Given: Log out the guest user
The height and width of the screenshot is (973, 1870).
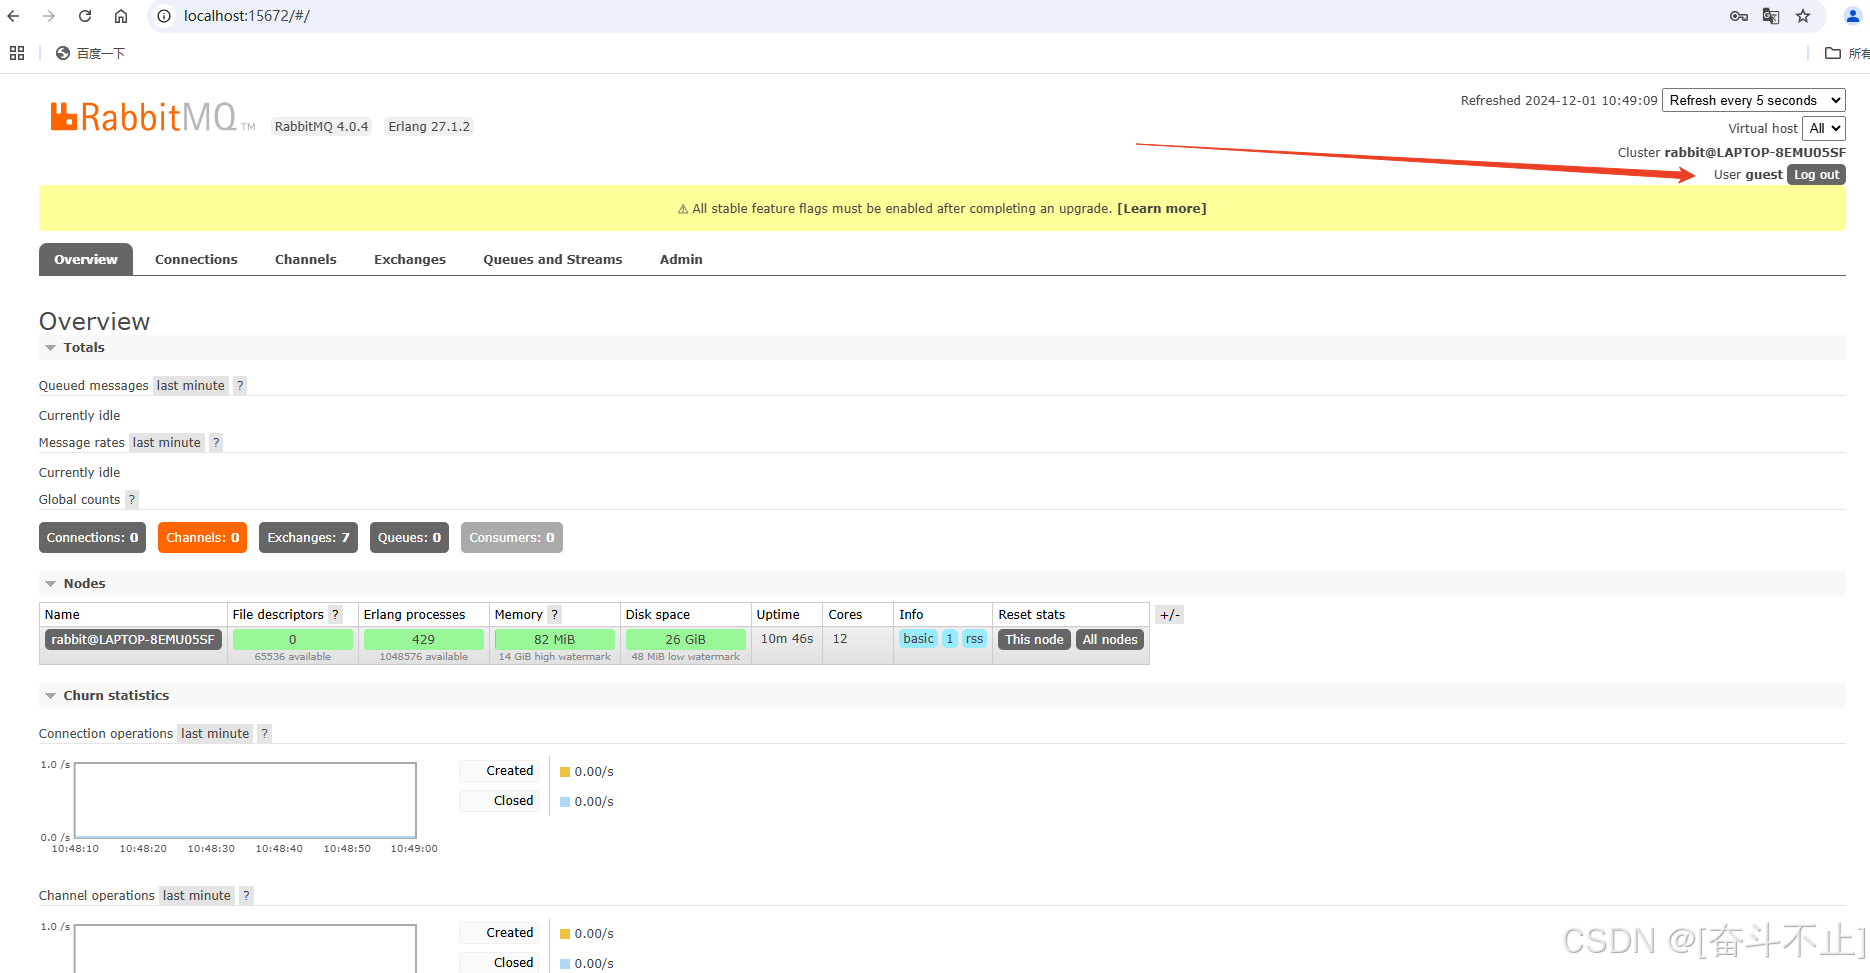Looking at the screenshot, I should (x=1816, y=175).
